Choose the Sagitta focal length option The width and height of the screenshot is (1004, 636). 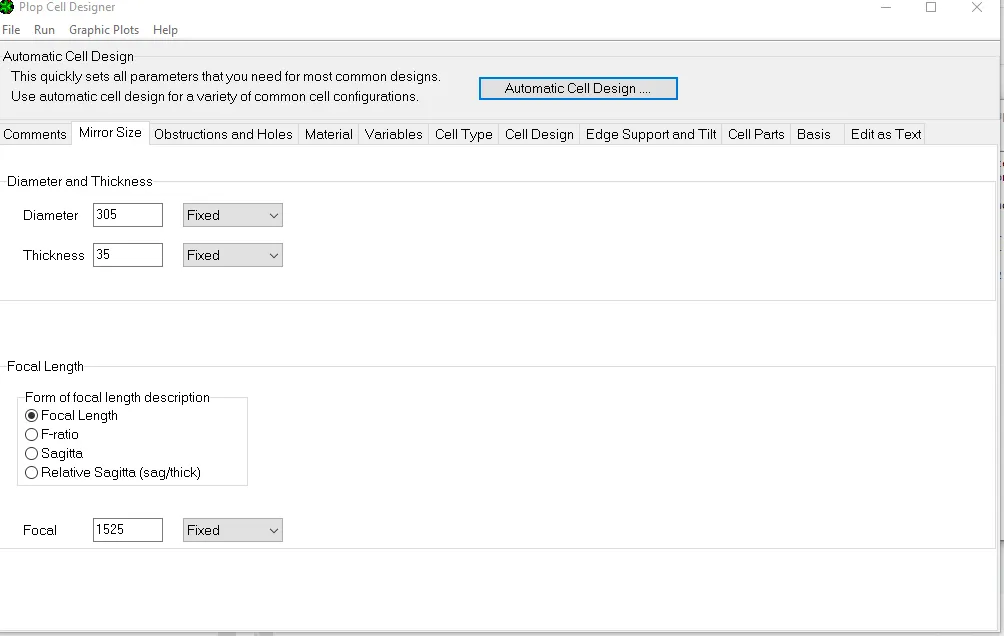pyautogui.click(x=32, y=454)
